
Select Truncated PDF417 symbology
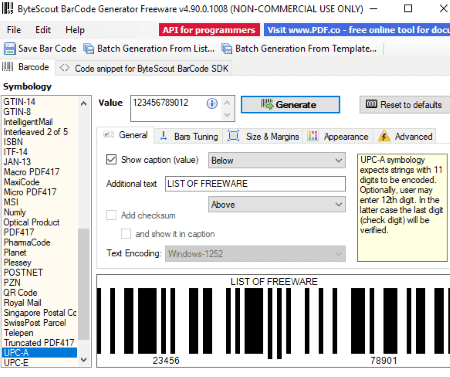tap(39, 343)
